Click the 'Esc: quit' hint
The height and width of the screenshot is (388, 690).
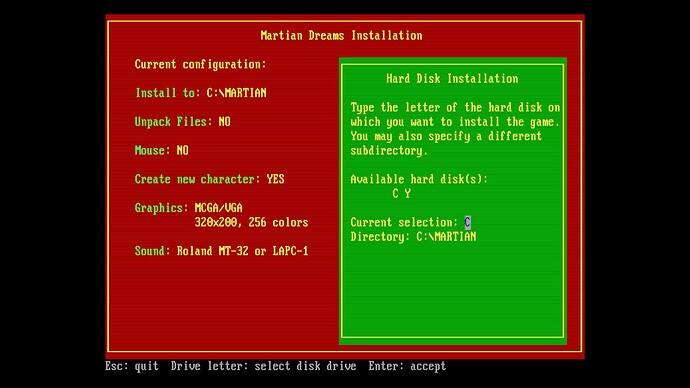pyautogui.click(x=132, y=366)
